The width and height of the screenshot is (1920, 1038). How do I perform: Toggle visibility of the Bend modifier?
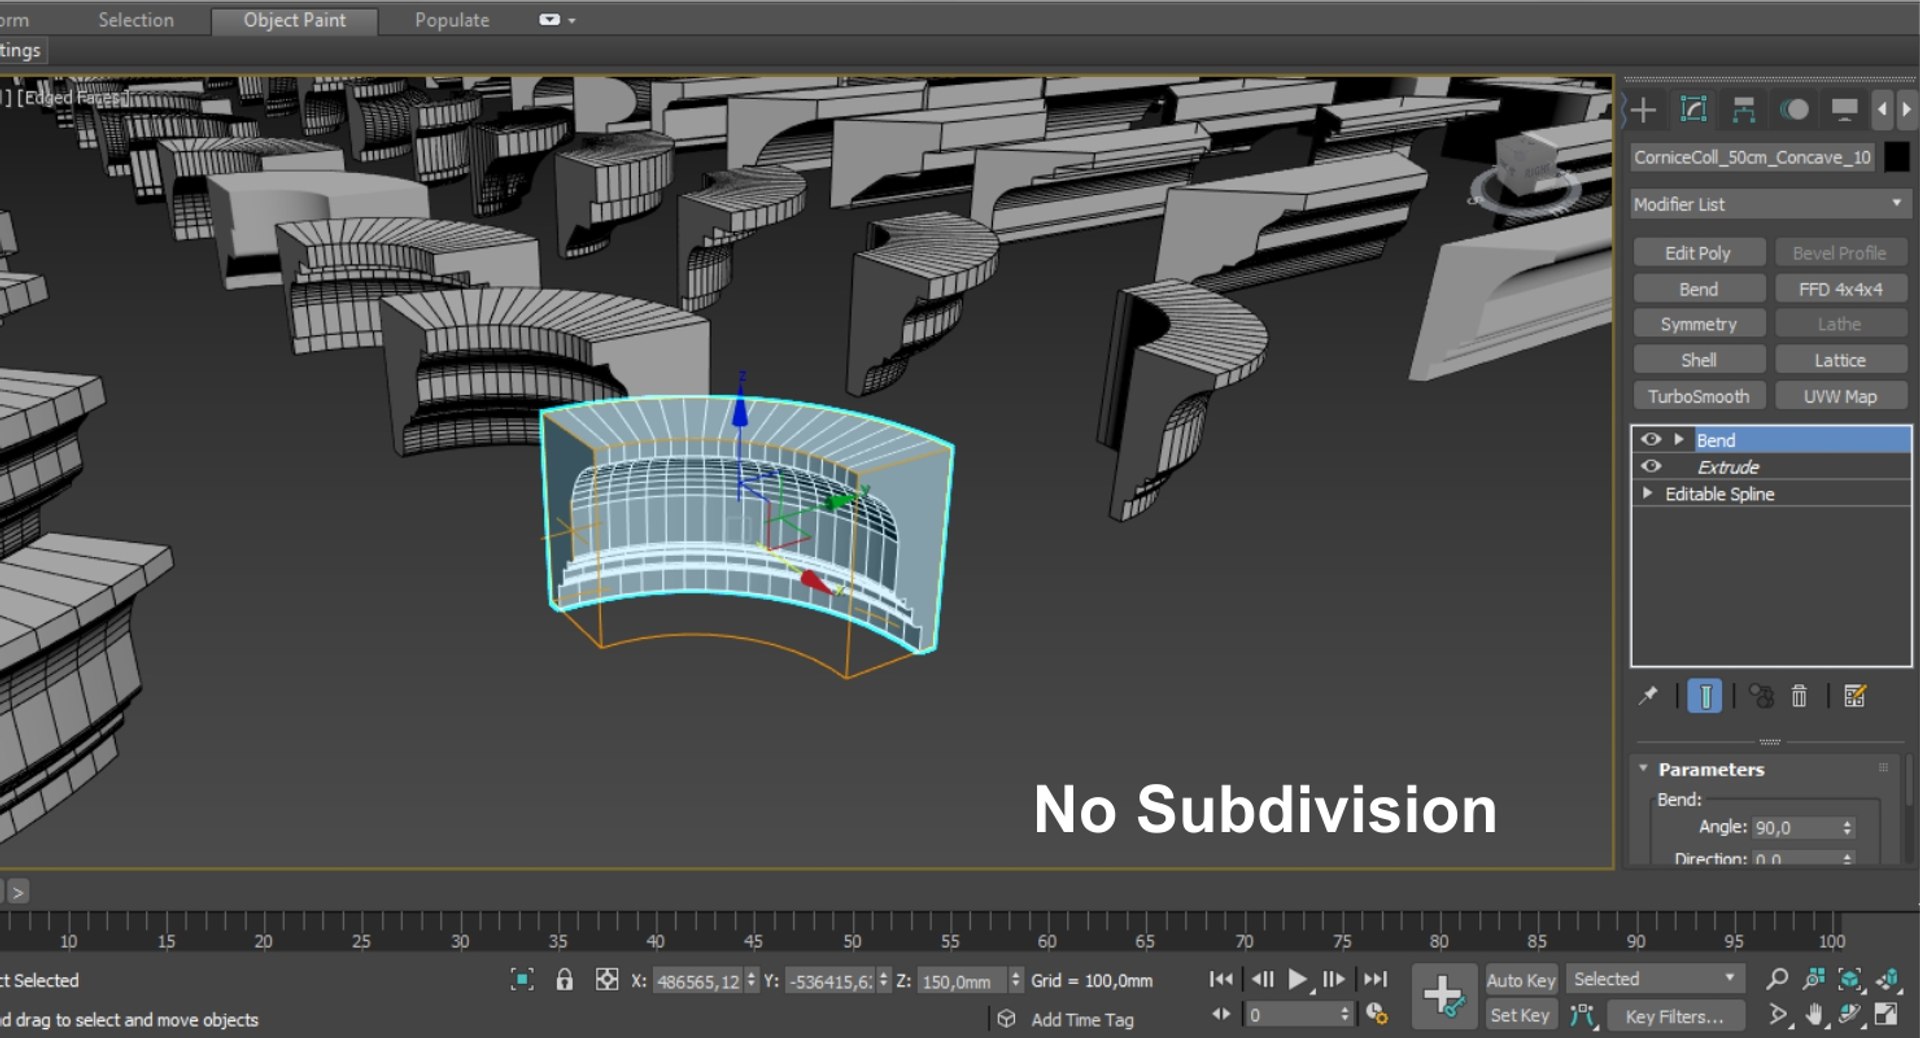click(x=1651, y=440)
